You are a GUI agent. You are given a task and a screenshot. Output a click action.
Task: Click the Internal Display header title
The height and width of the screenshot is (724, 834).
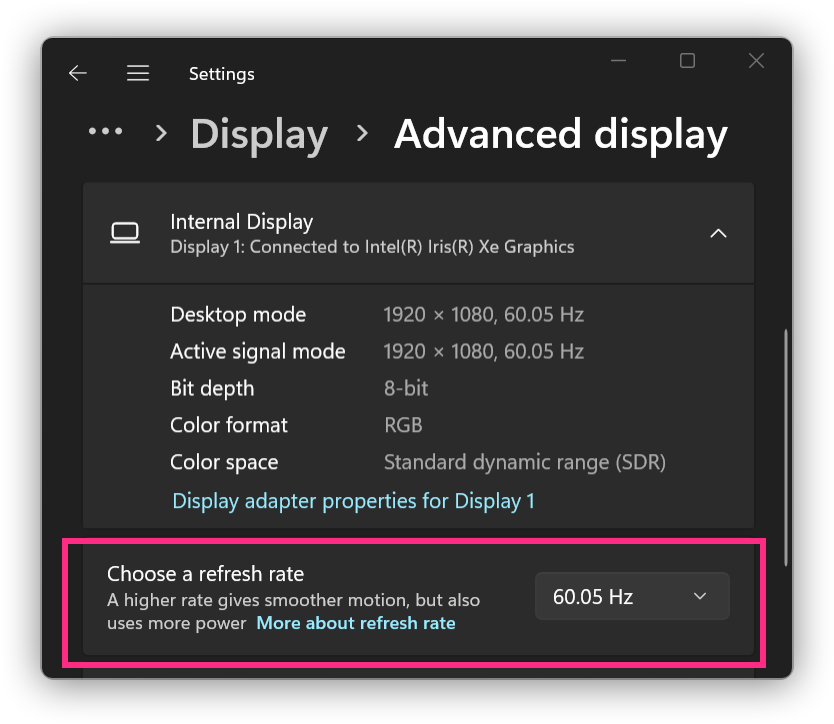click(x=241, y=222)
